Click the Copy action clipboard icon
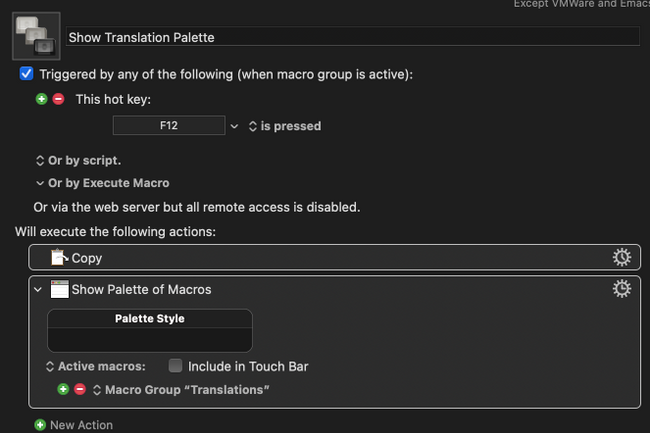Image resolution: width=650 pixels, height=433 pixels. point(60,258)
